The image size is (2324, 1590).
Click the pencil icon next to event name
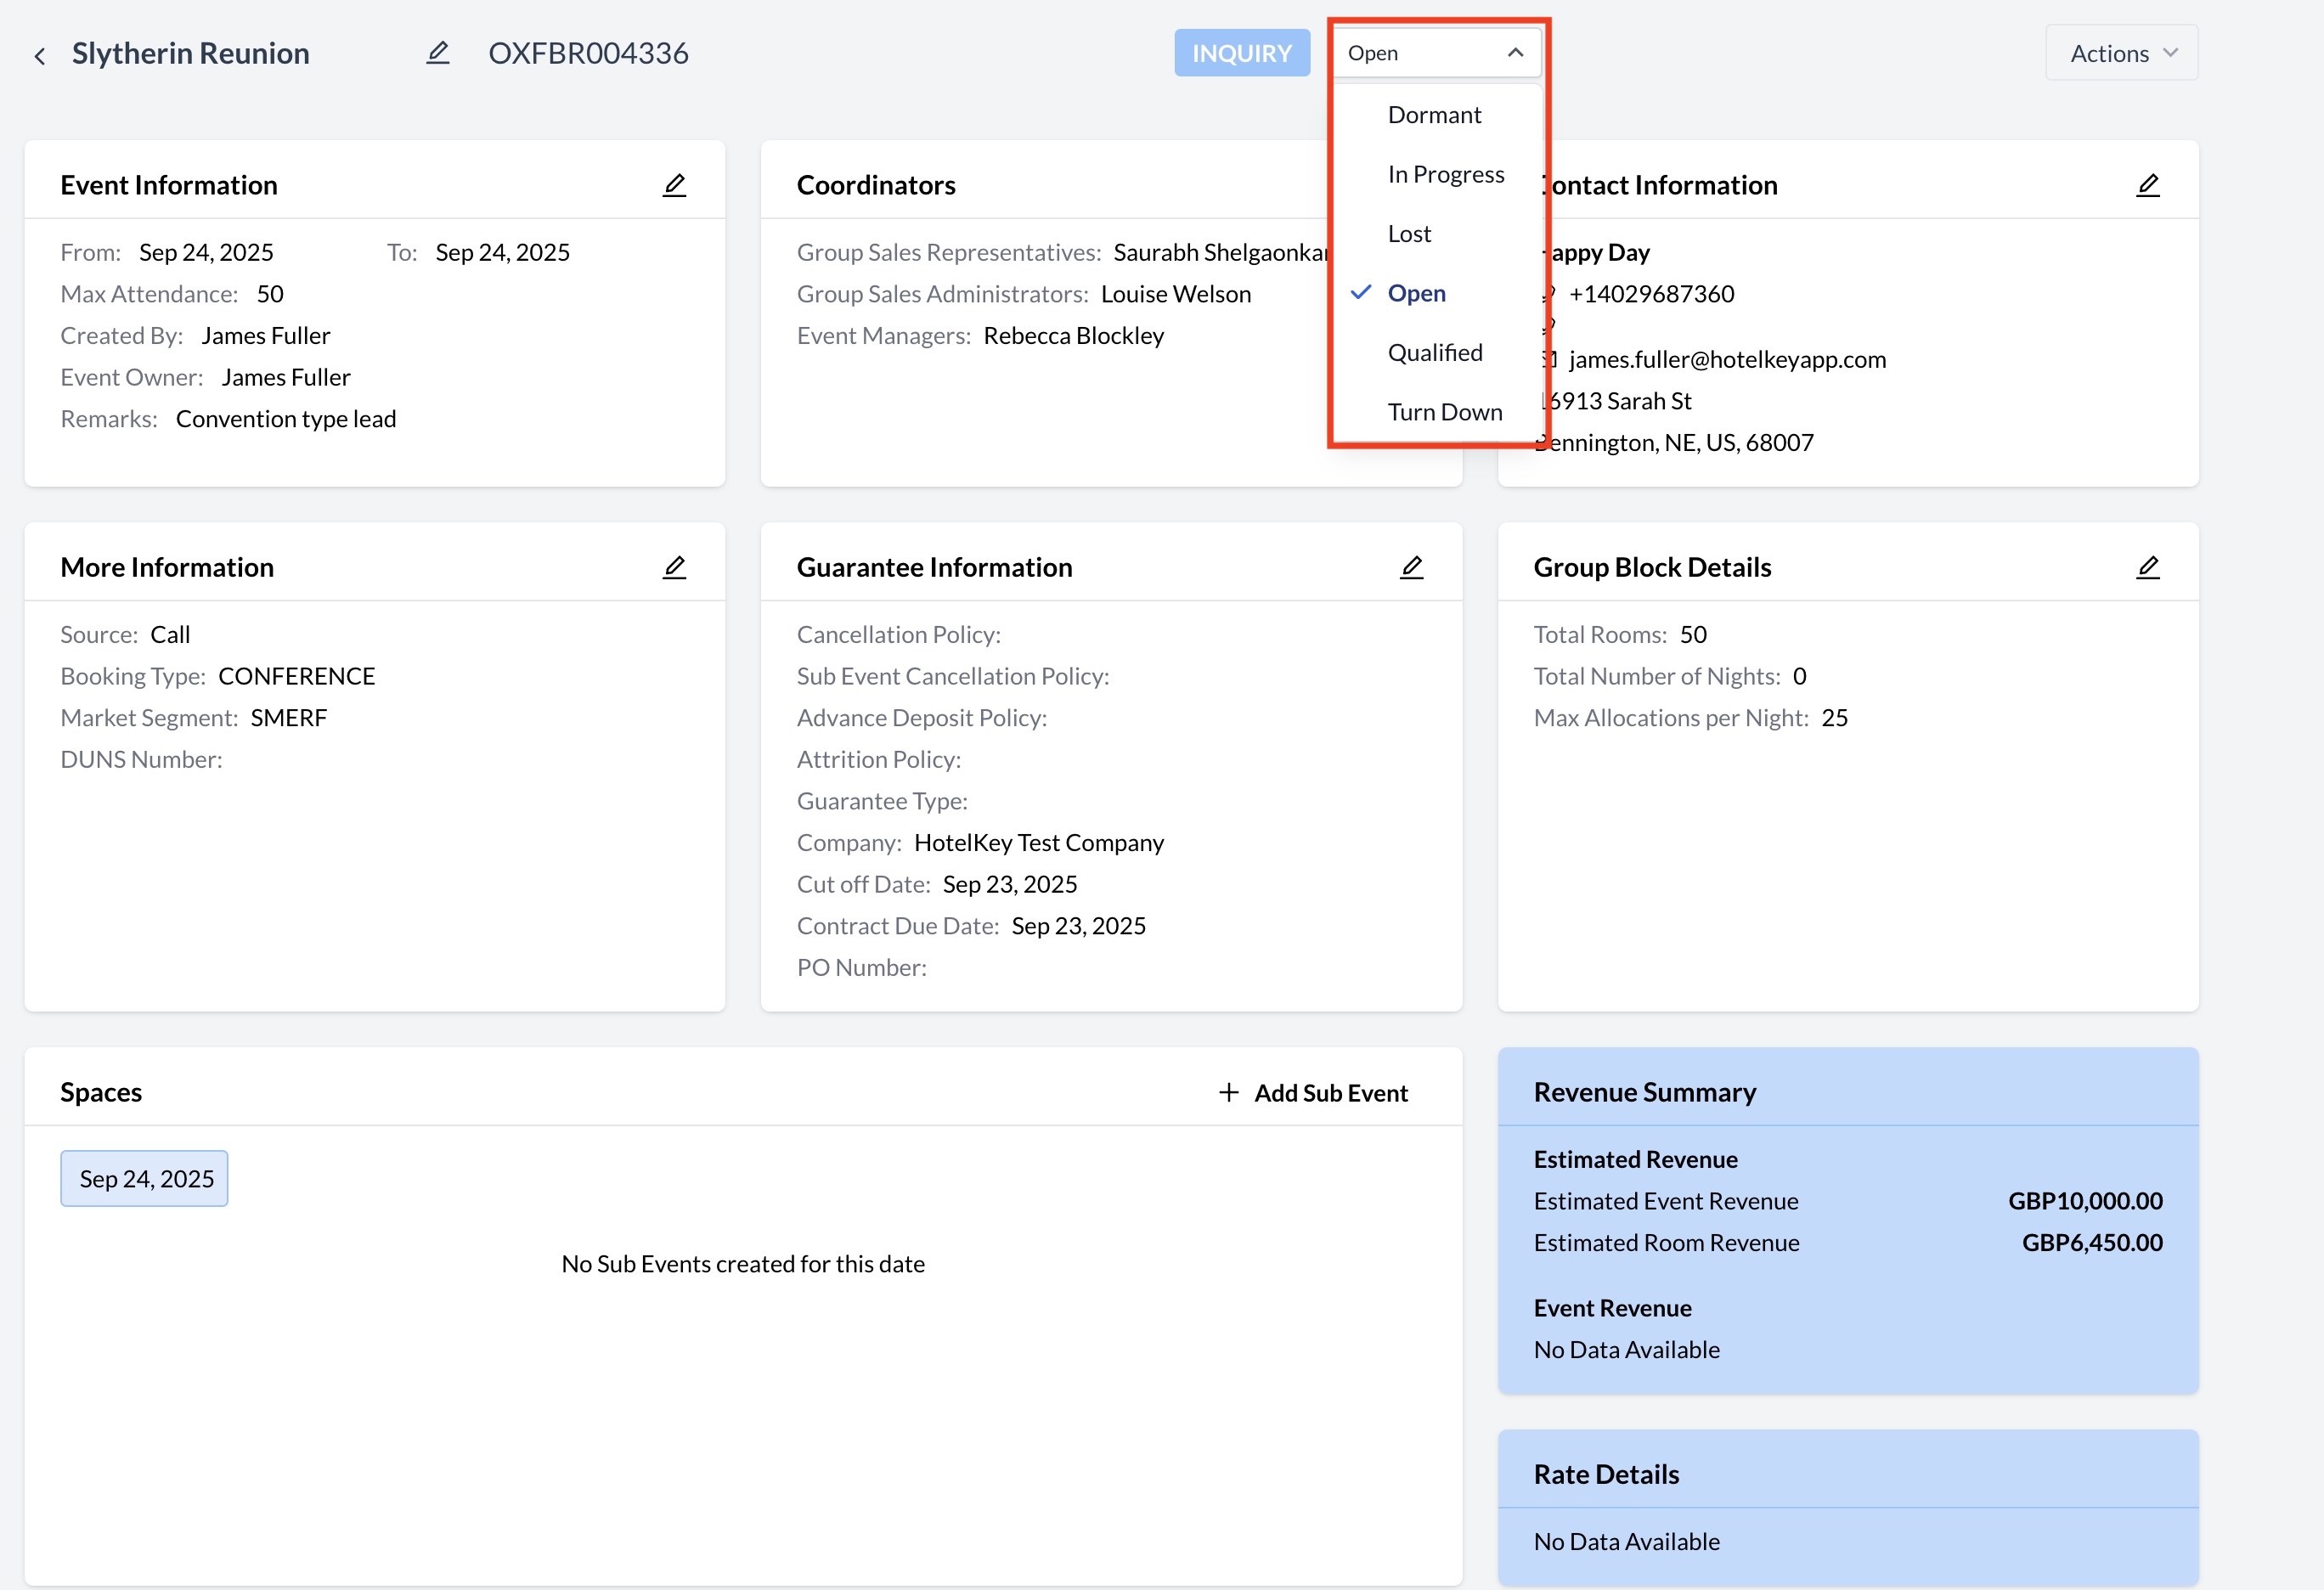[x=438, y=53]
